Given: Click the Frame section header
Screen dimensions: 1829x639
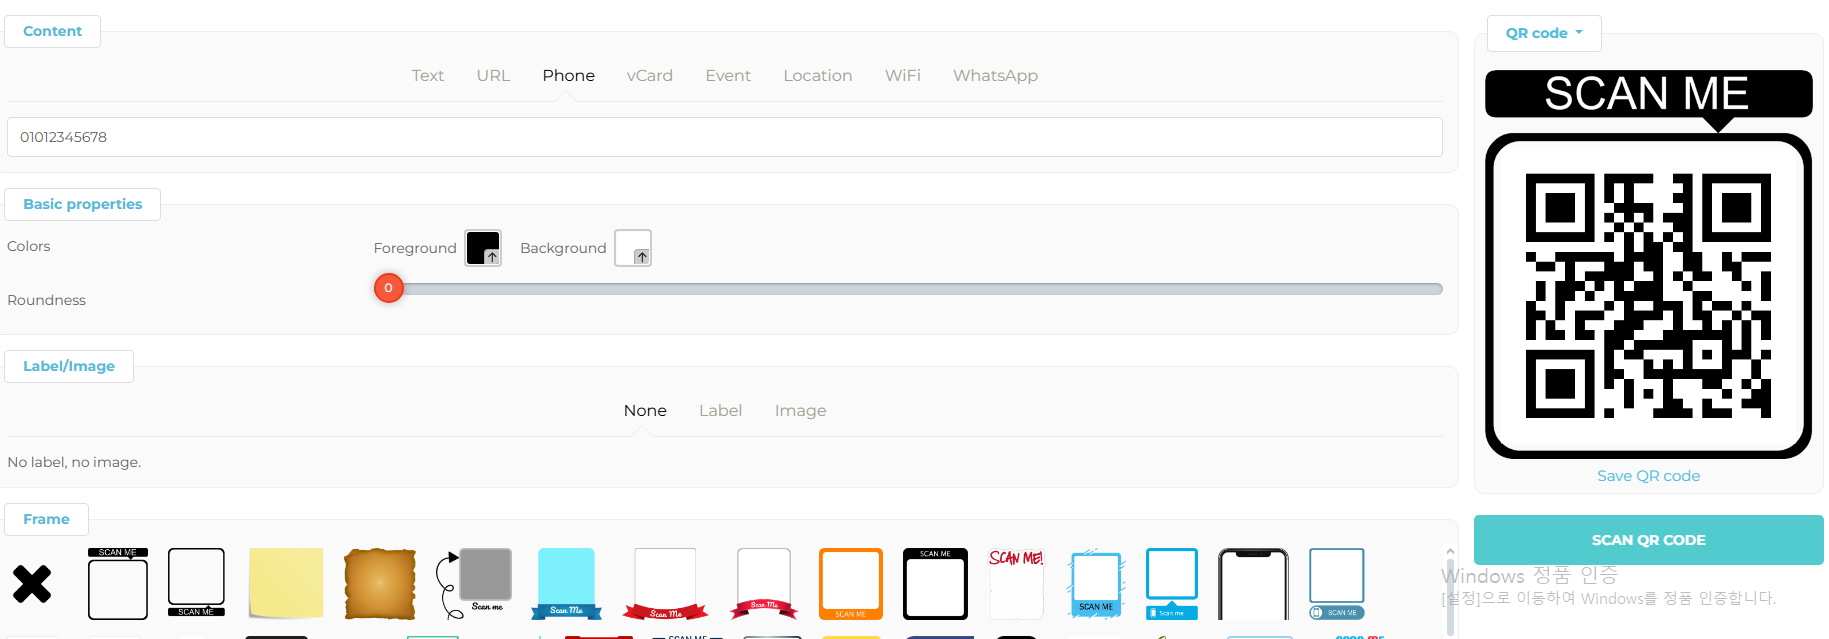Looking at the screenshot, I should point(47,519).
